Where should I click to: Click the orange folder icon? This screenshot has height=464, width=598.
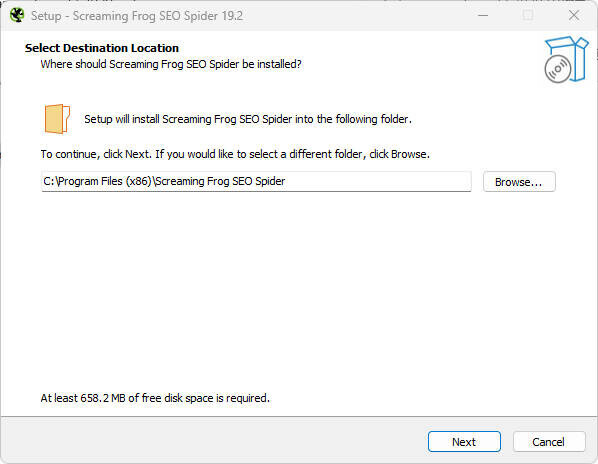click(57, 119)
